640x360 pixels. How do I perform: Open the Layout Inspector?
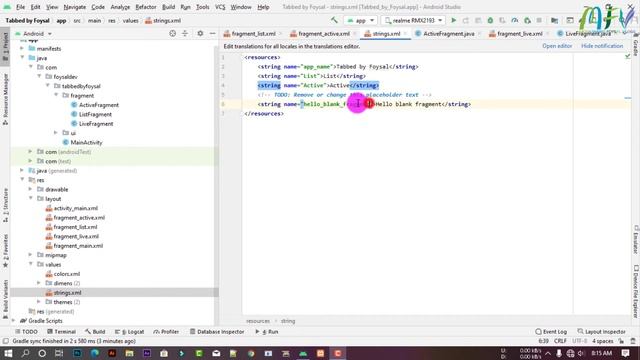(x=602, y=332)
